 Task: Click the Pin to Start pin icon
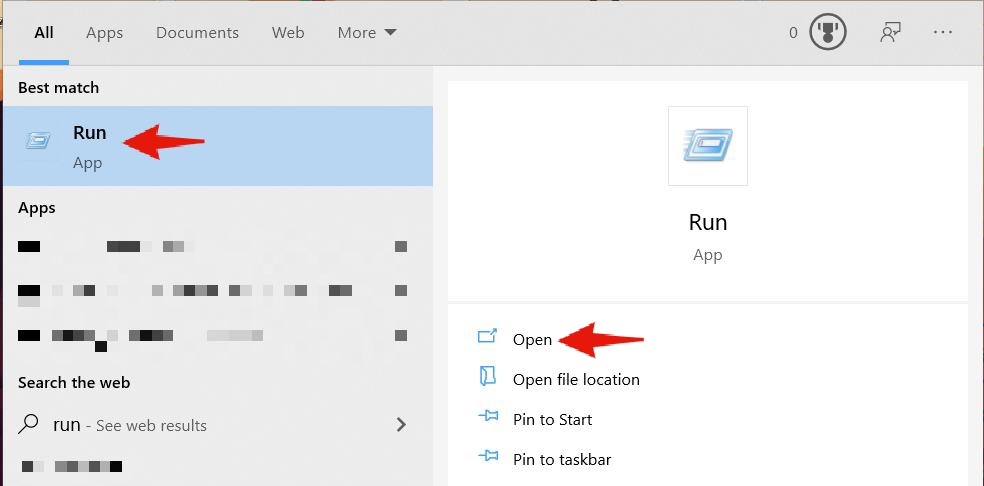488,418
